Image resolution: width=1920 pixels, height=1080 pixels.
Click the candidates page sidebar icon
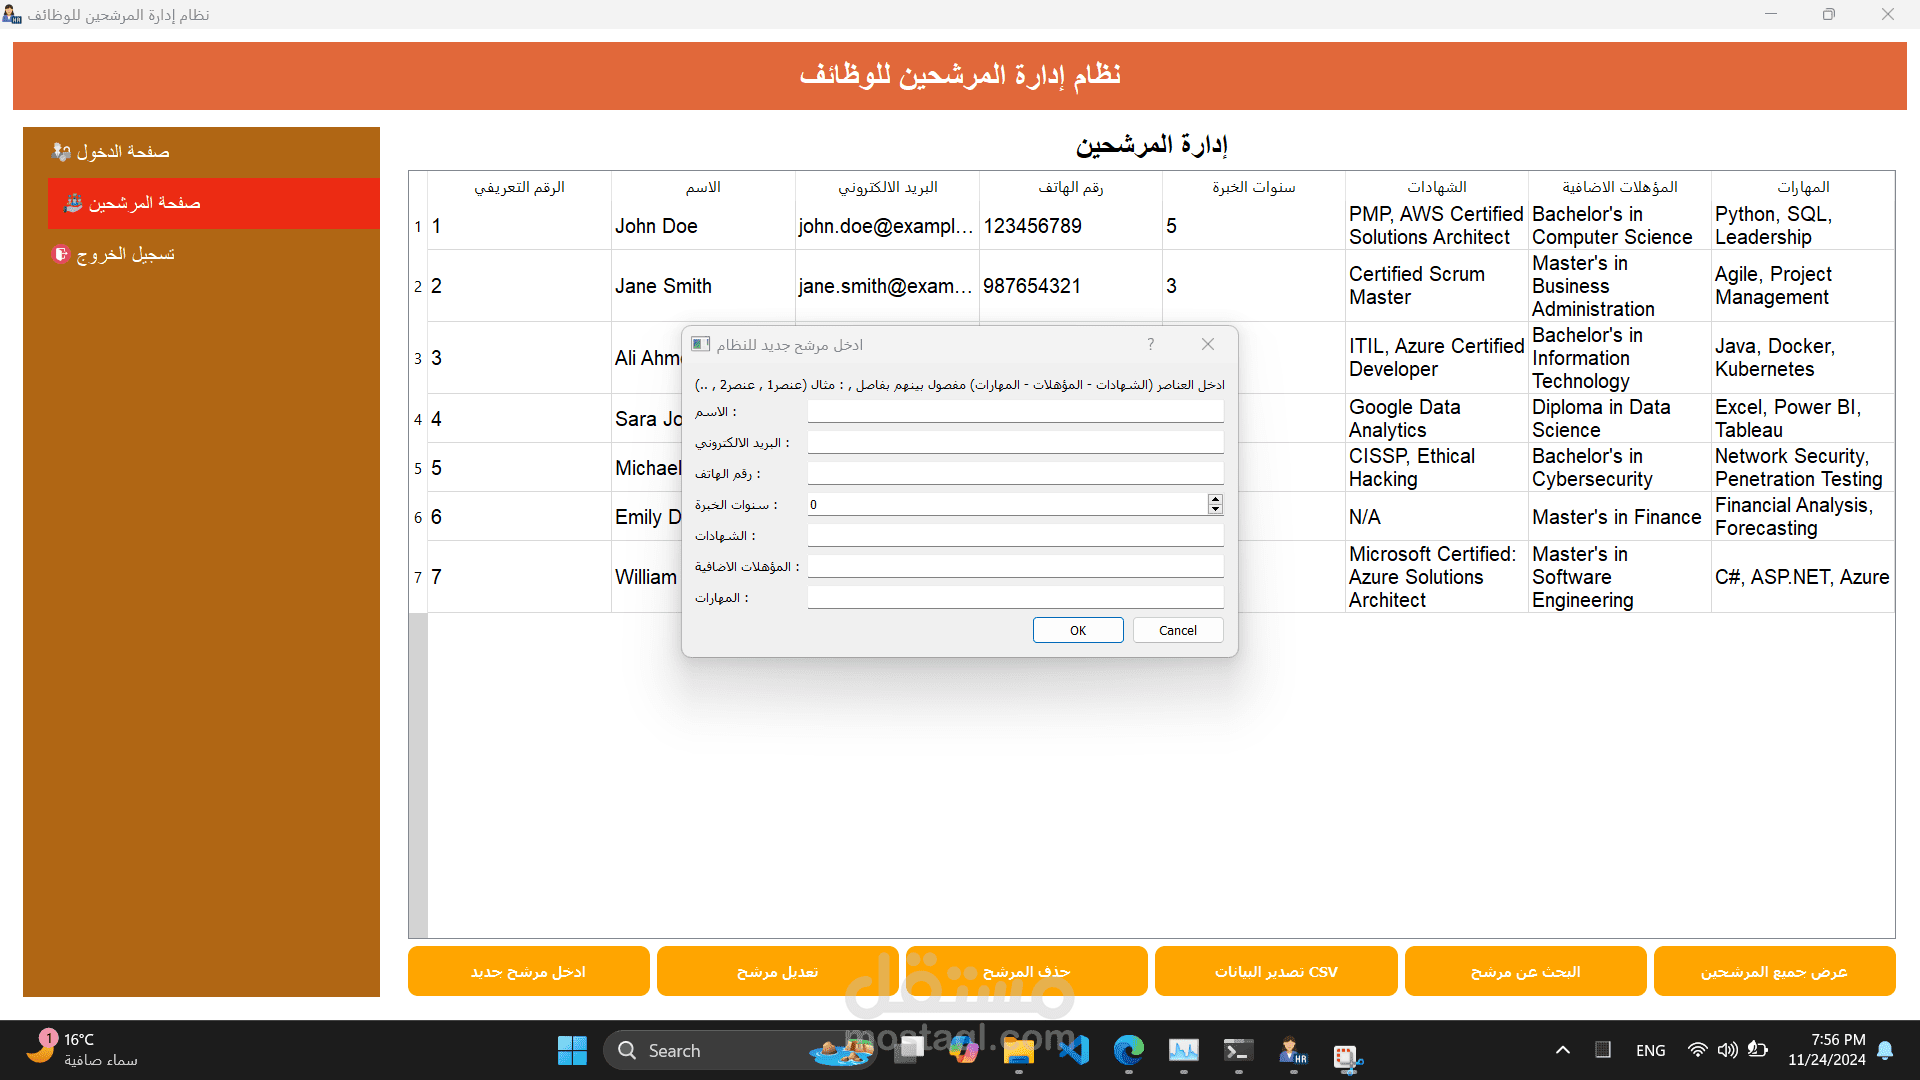tap(73, 203)
